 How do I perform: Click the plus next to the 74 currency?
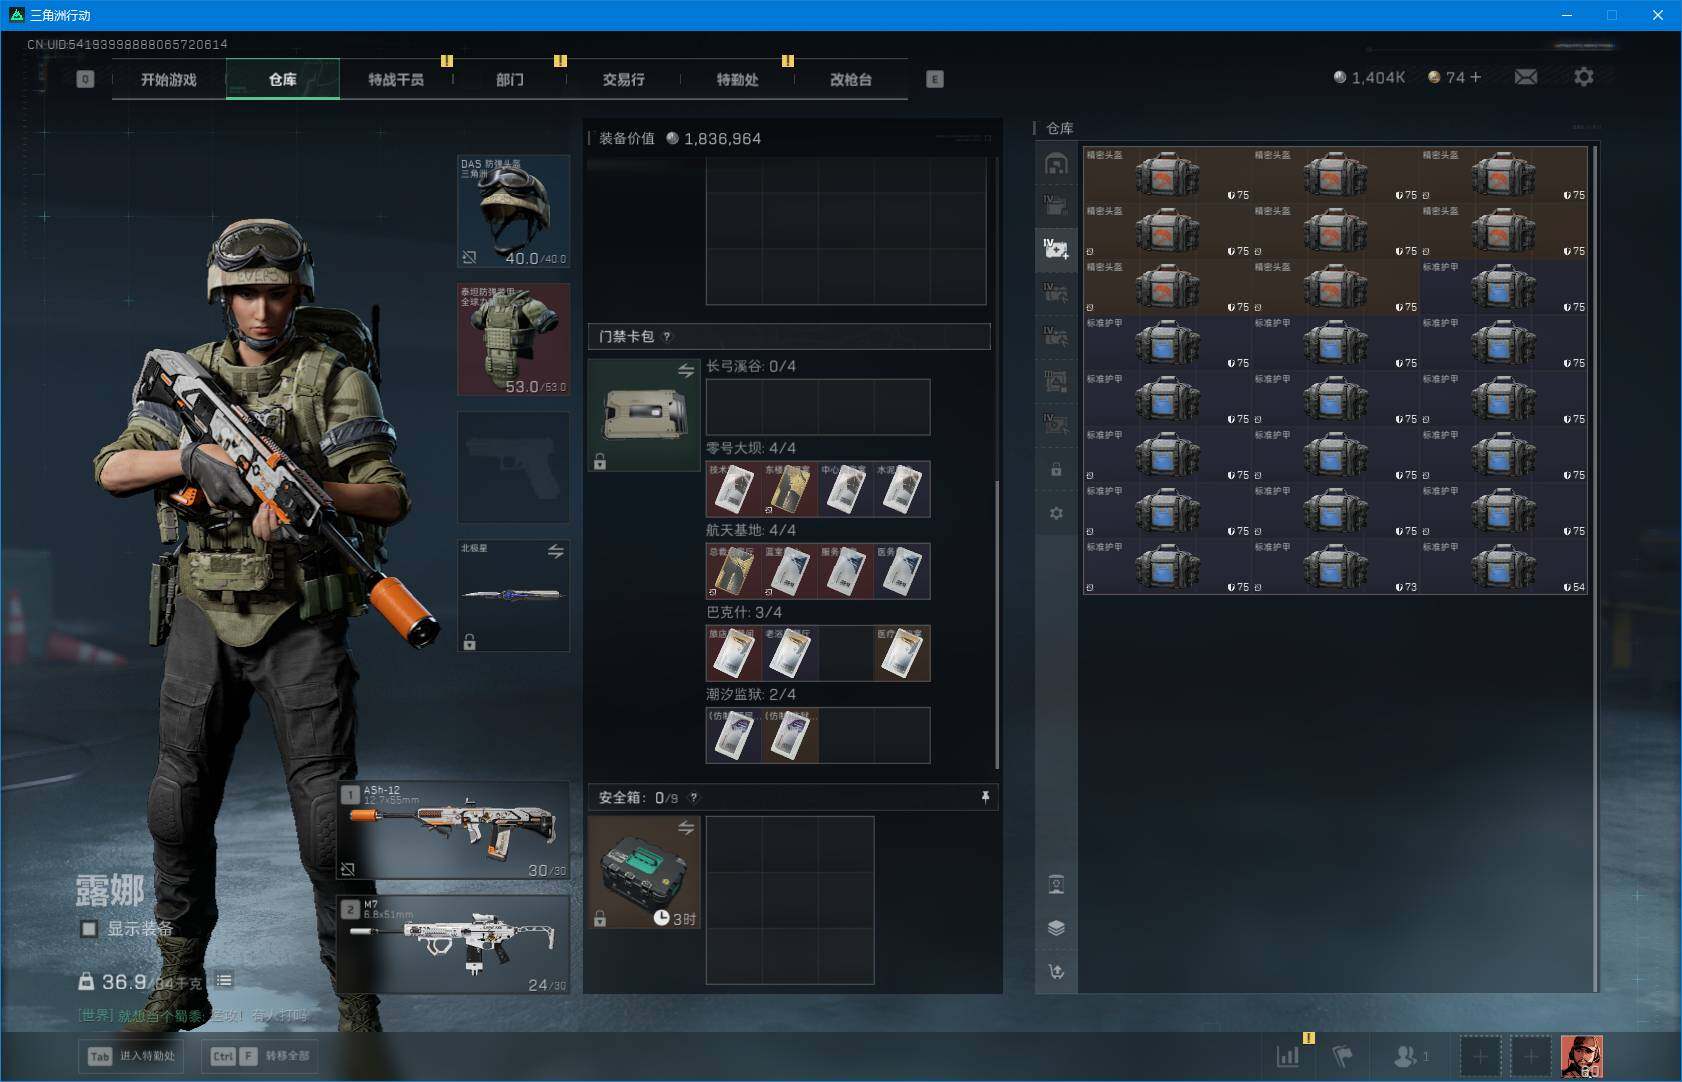tap(1475, 77)
